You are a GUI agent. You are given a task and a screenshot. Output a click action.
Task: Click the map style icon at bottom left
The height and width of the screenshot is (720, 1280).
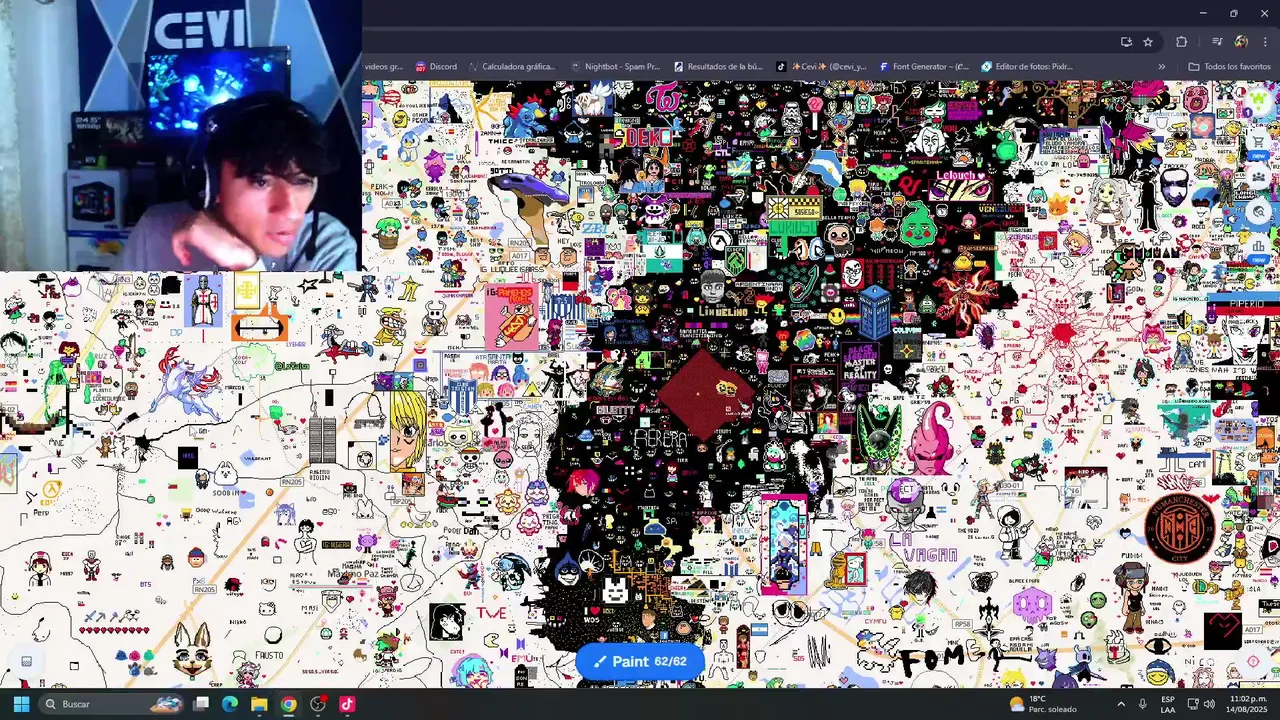click(27, 661)
